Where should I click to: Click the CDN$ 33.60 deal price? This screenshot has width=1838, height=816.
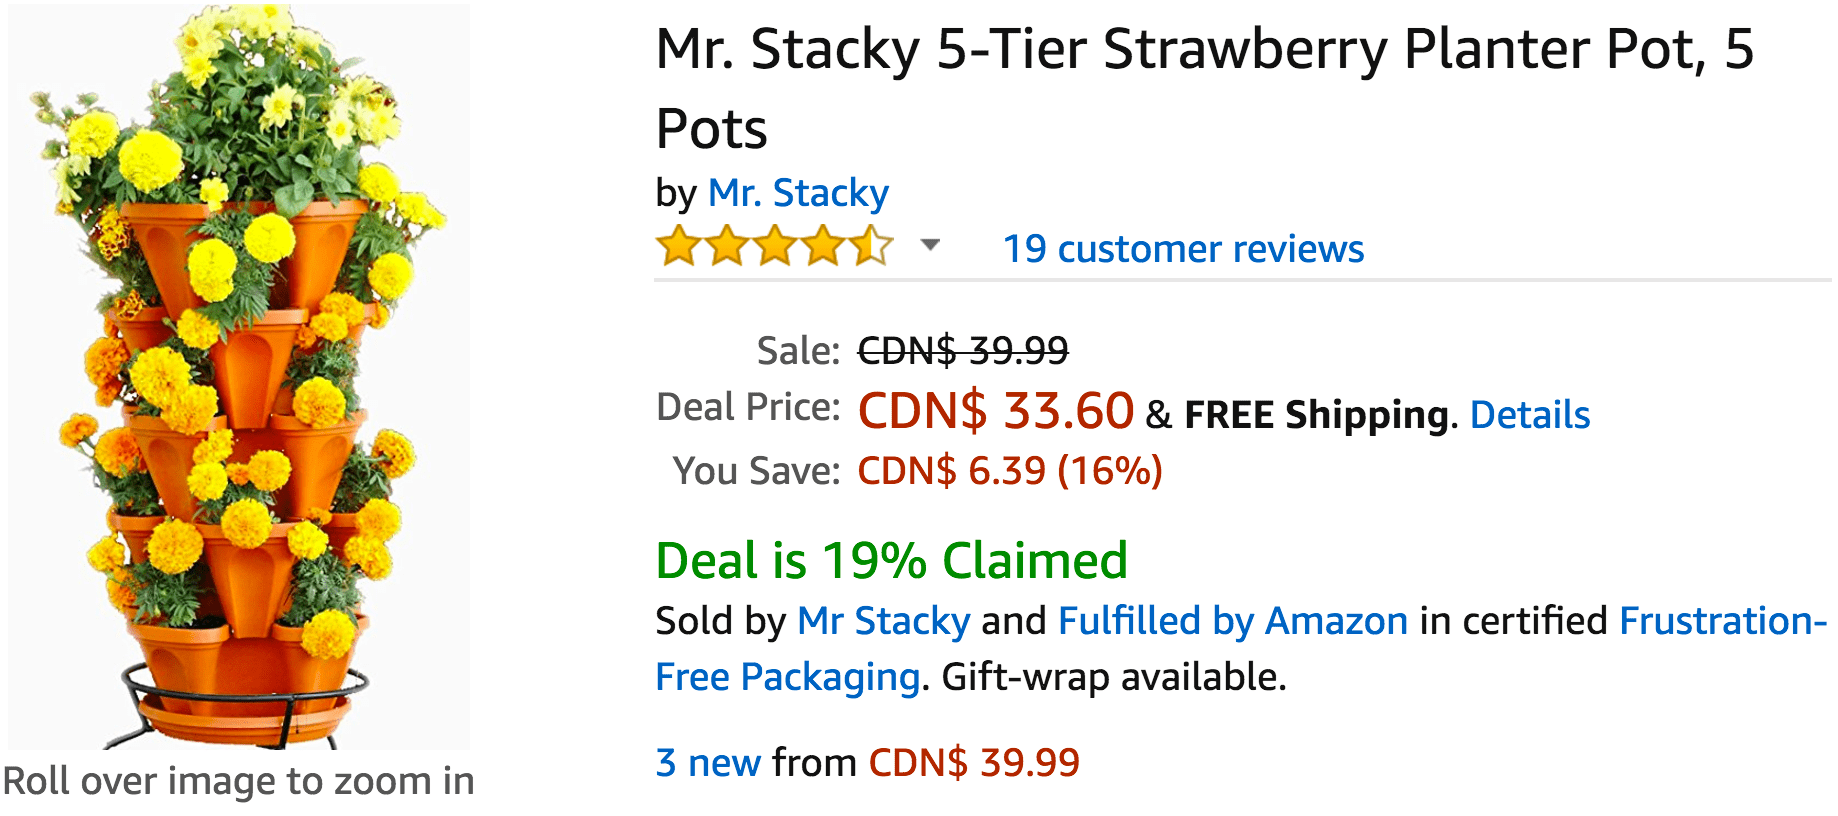coord(996,411)
